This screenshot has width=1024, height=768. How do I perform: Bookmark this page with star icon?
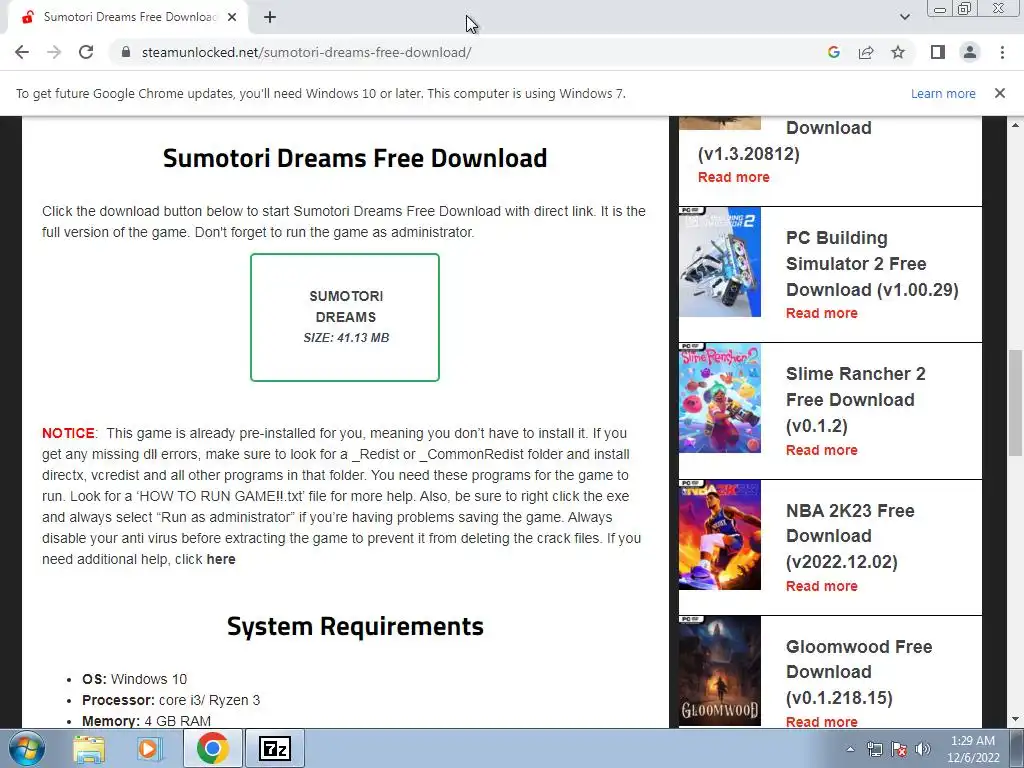[898, 52]
